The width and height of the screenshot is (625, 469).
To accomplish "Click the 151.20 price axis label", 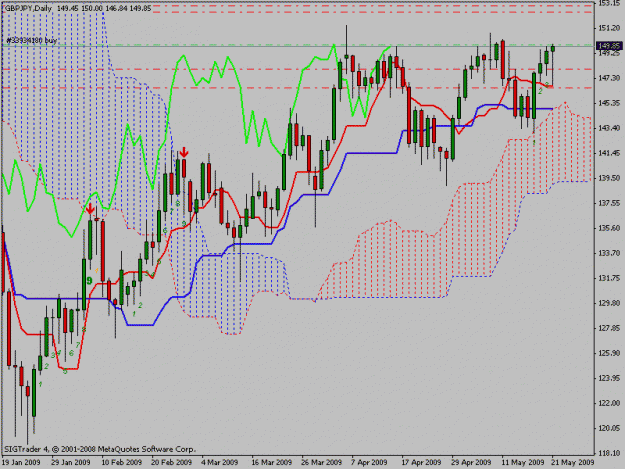I will (609, 28).
